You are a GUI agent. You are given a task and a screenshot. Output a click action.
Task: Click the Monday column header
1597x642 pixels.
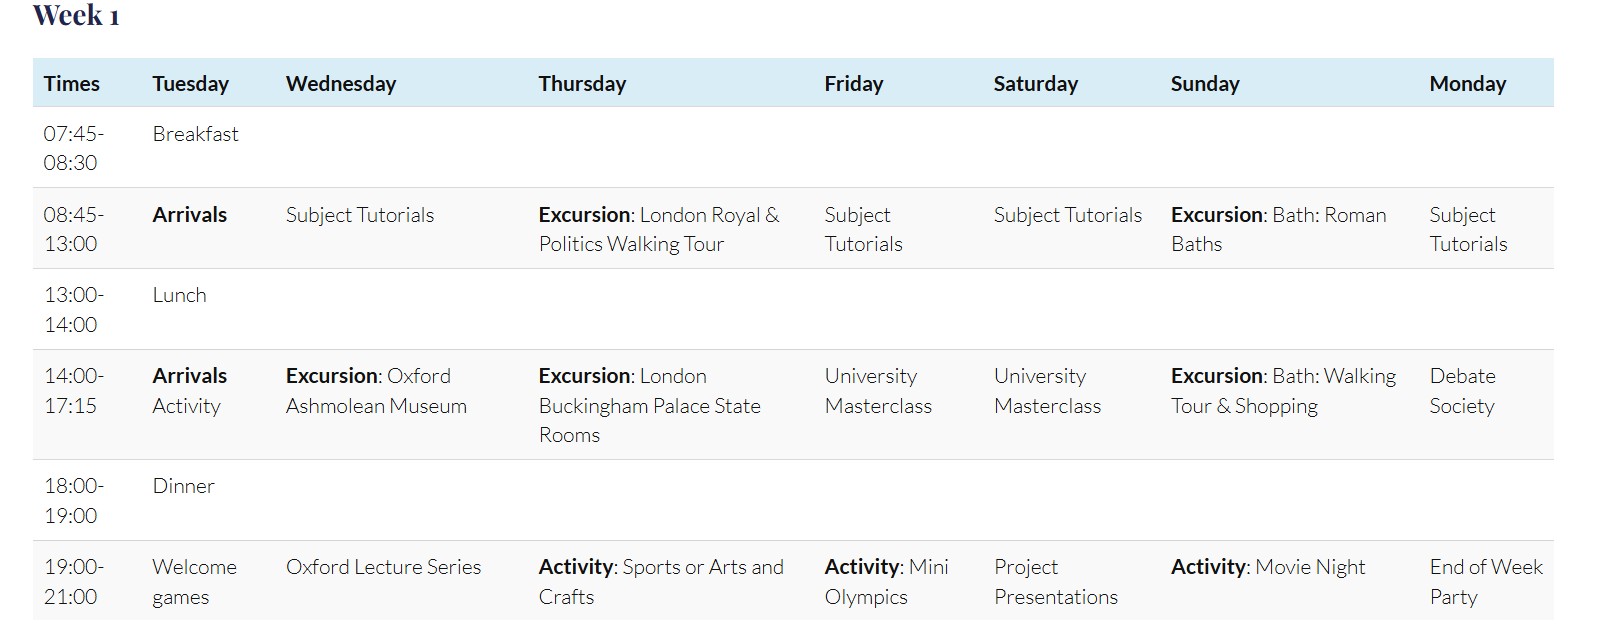[1467, 84]
